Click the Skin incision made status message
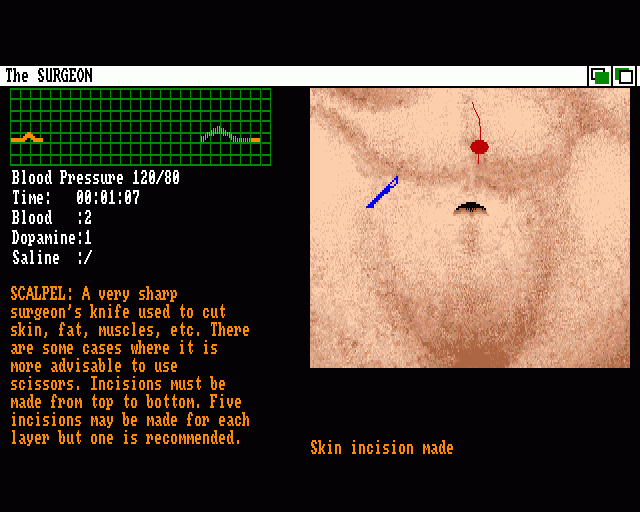 click(x=381, y=448)
